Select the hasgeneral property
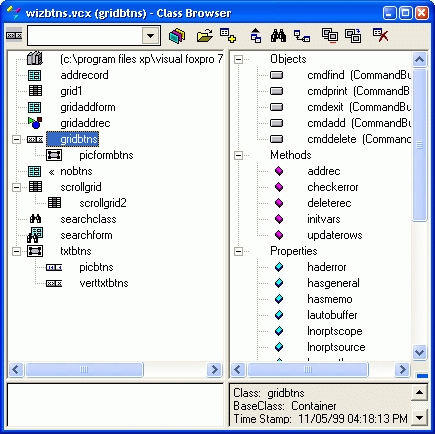 333,283
